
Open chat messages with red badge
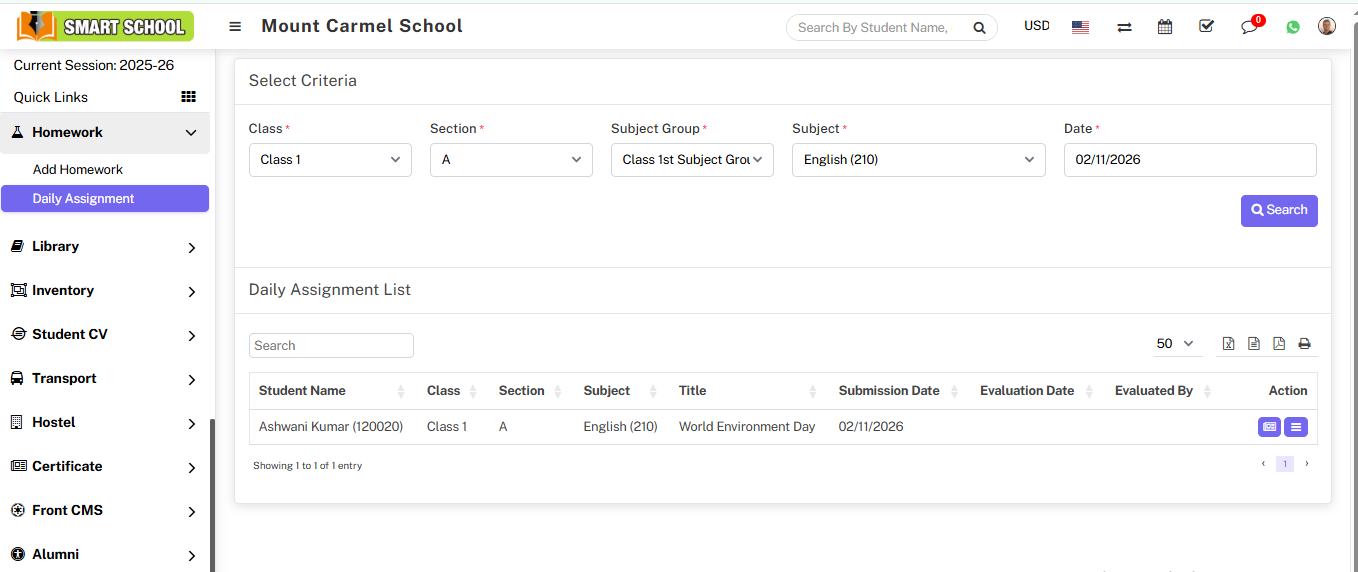click(1250, 27)
